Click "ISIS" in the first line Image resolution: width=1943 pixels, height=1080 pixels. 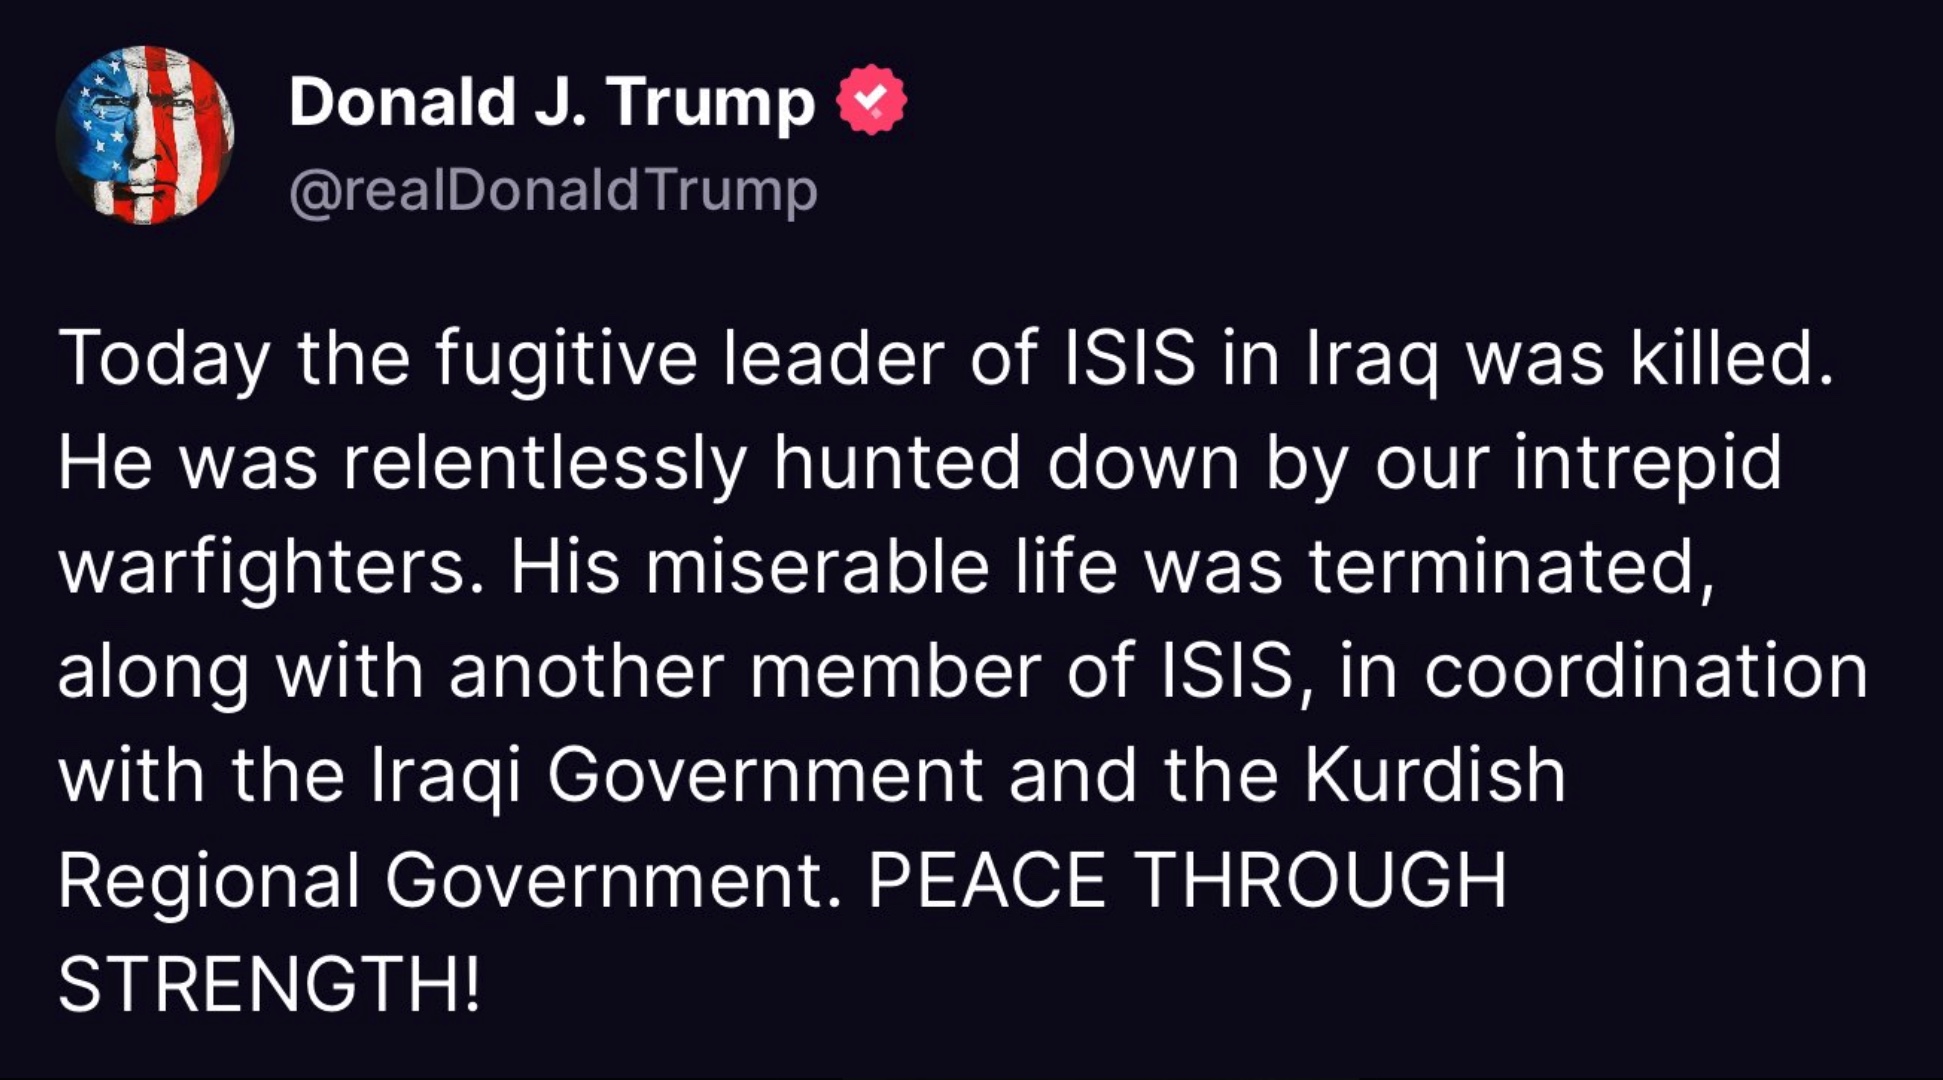pos(1128,360)
